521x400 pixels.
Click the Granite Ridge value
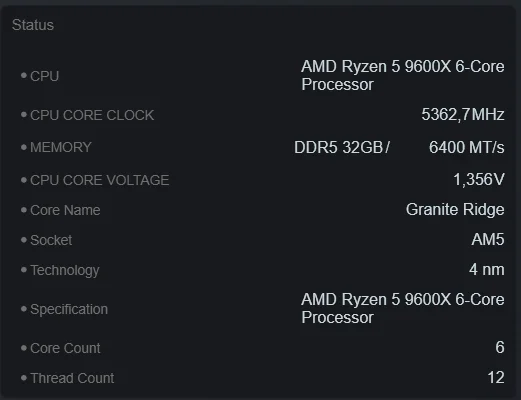point(455,210)
